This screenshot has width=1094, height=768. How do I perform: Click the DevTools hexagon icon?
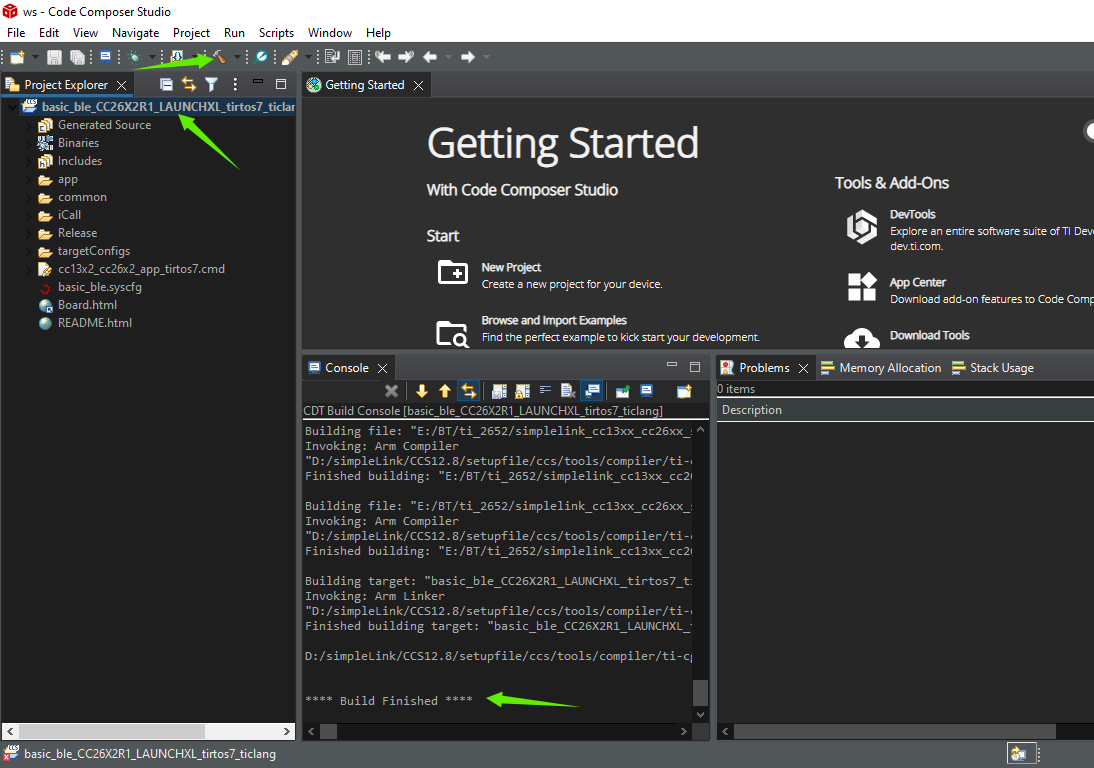[x=862, y=227]
